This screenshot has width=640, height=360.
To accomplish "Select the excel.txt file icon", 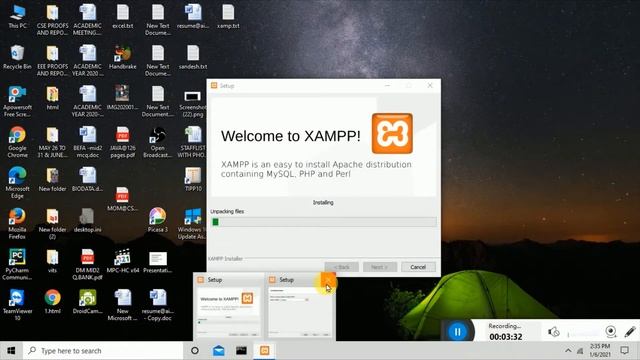I will pos(122,16).
